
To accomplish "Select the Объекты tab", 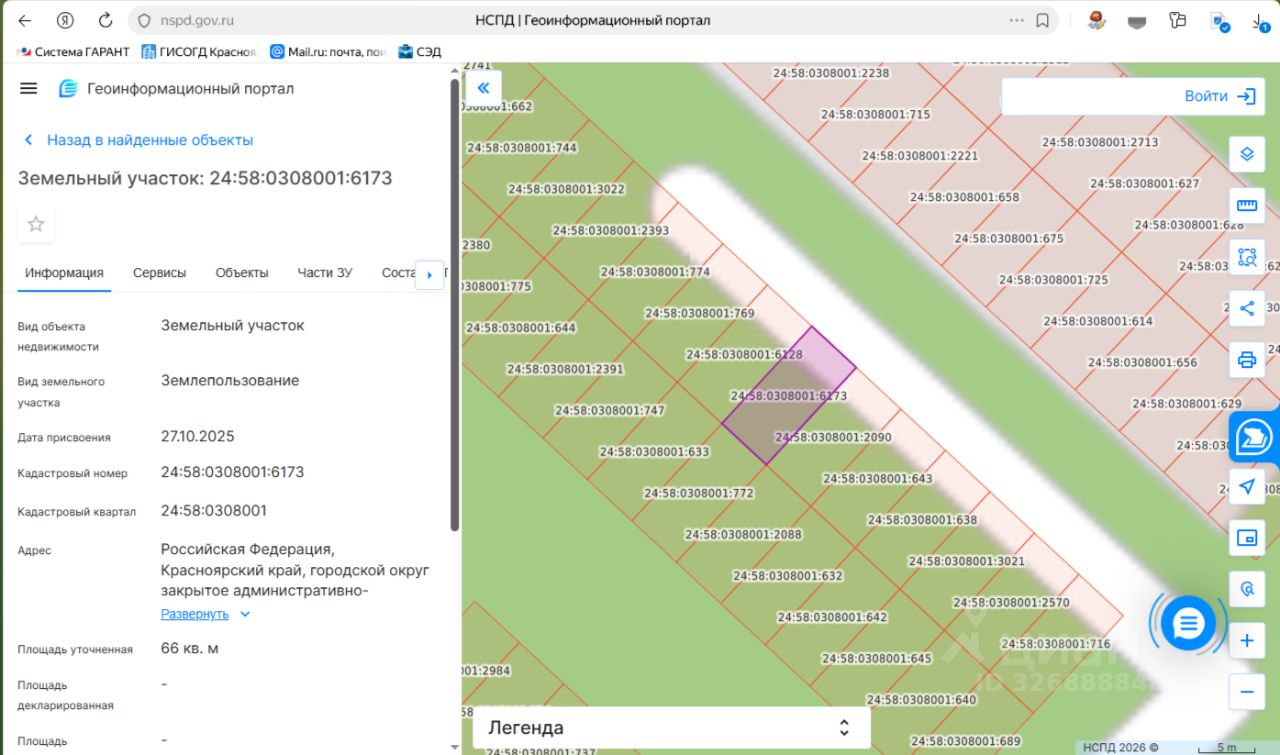I will pos(241,273).
